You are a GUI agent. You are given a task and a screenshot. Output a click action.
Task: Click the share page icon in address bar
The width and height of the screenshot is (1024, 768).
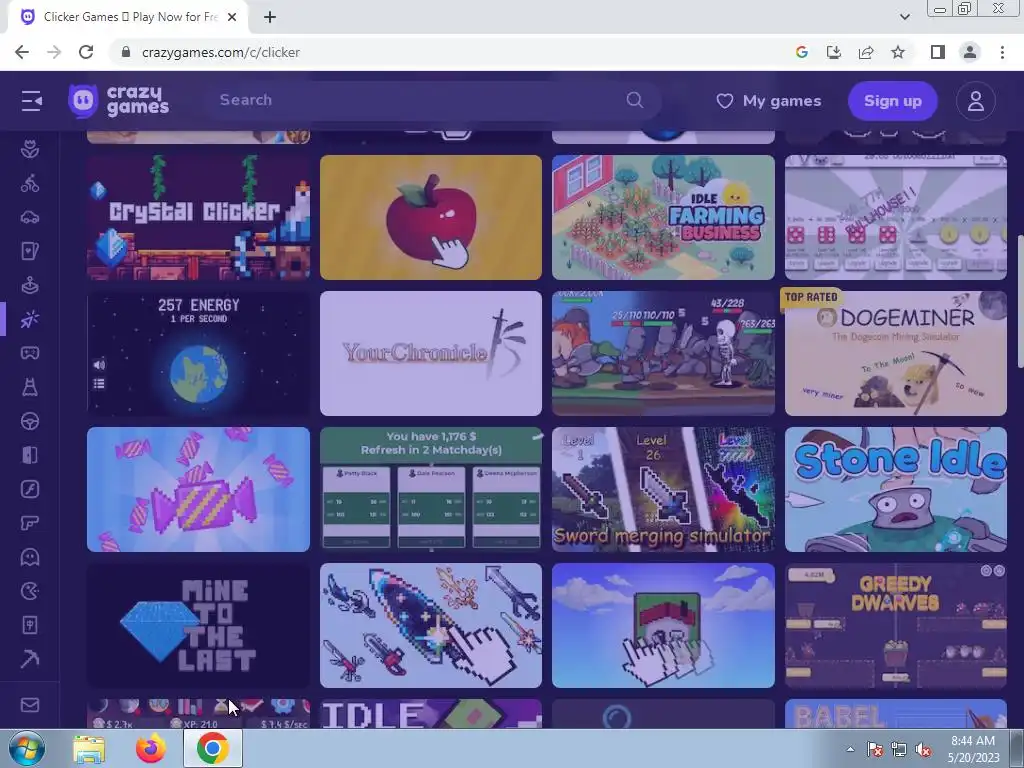click(866, 52)
